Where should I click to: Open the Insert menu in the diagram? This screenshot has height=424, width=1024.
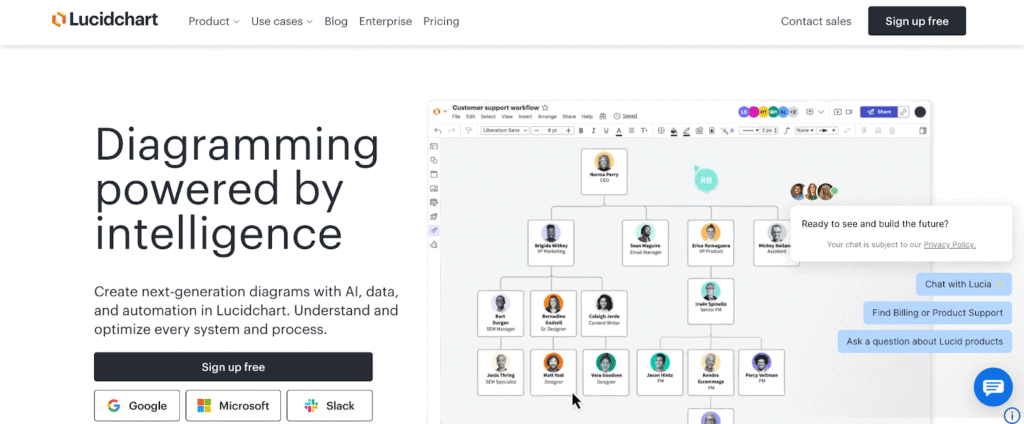(525, 116)
